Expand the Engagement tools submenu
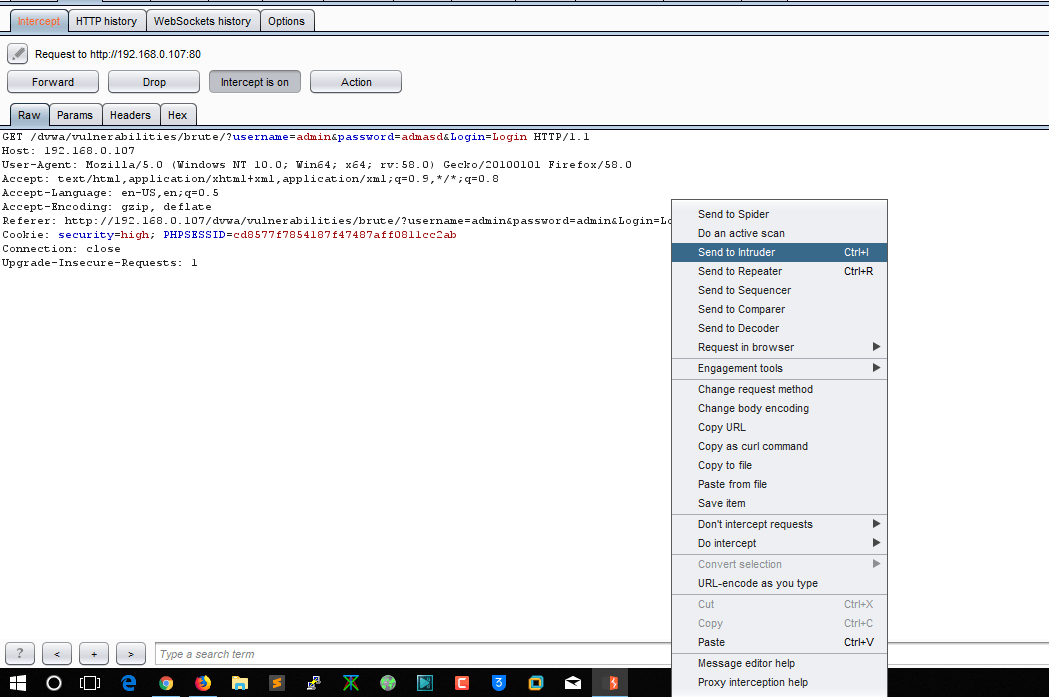 pyautogui.click(x=779, y=368)
